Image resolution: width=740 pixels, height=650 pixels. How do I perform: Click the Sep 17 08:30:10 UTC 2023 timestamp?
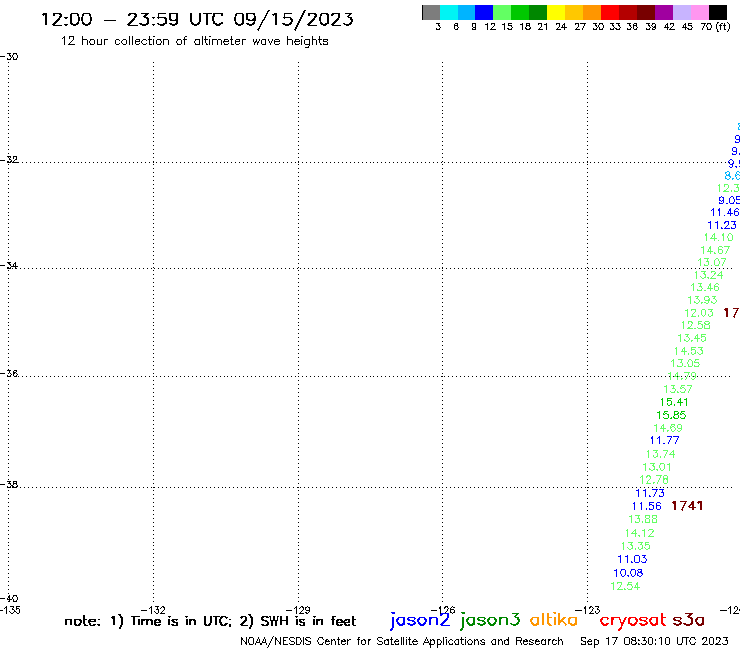[654, 641]
